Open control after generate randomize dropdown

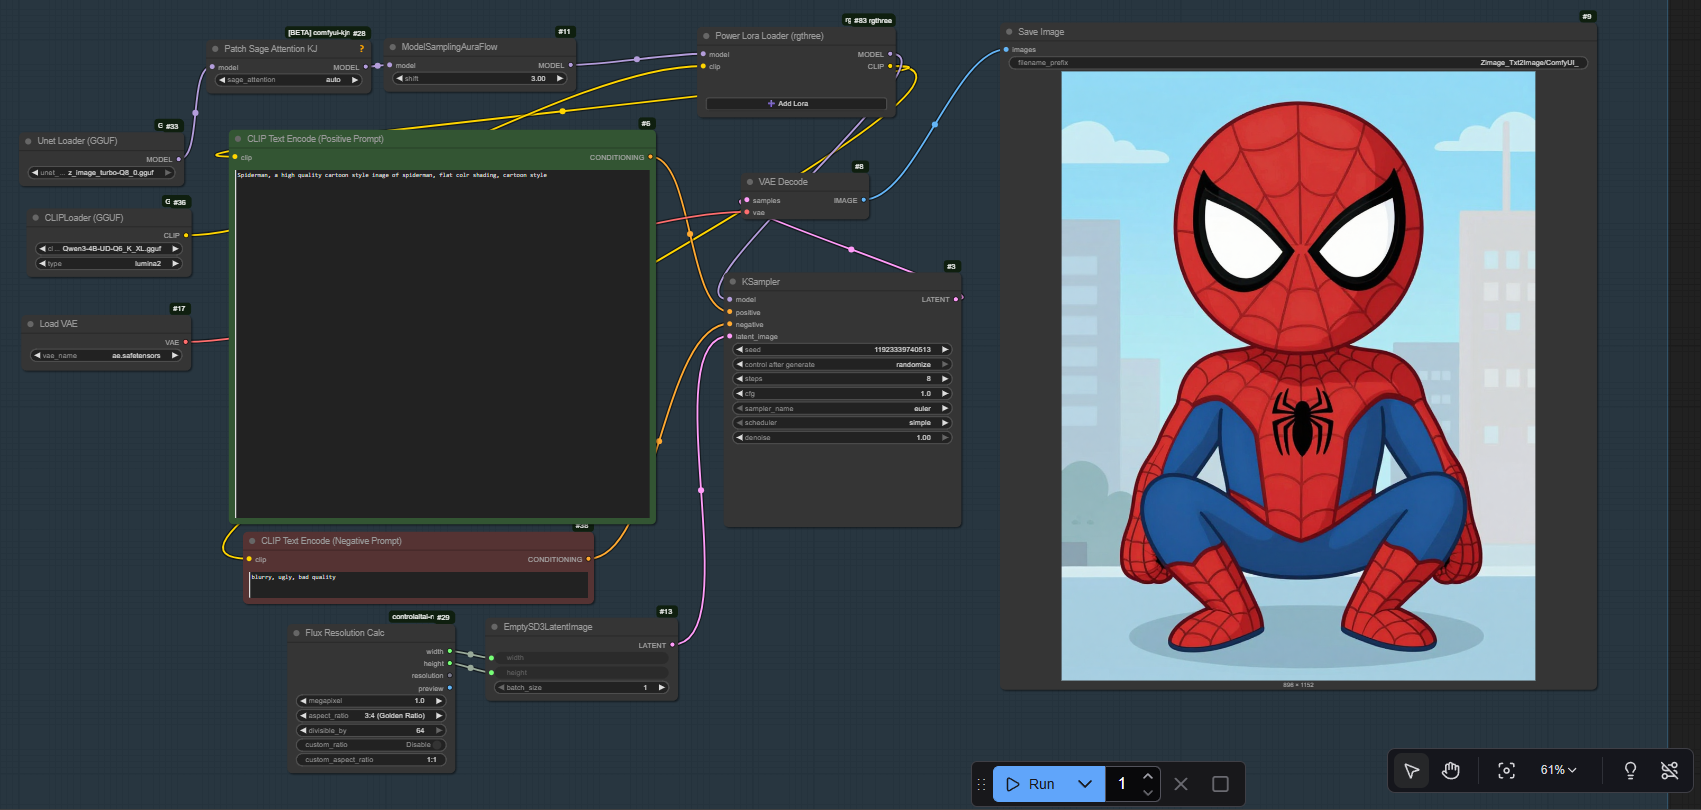pyautogui.click(x=843, y=365)
